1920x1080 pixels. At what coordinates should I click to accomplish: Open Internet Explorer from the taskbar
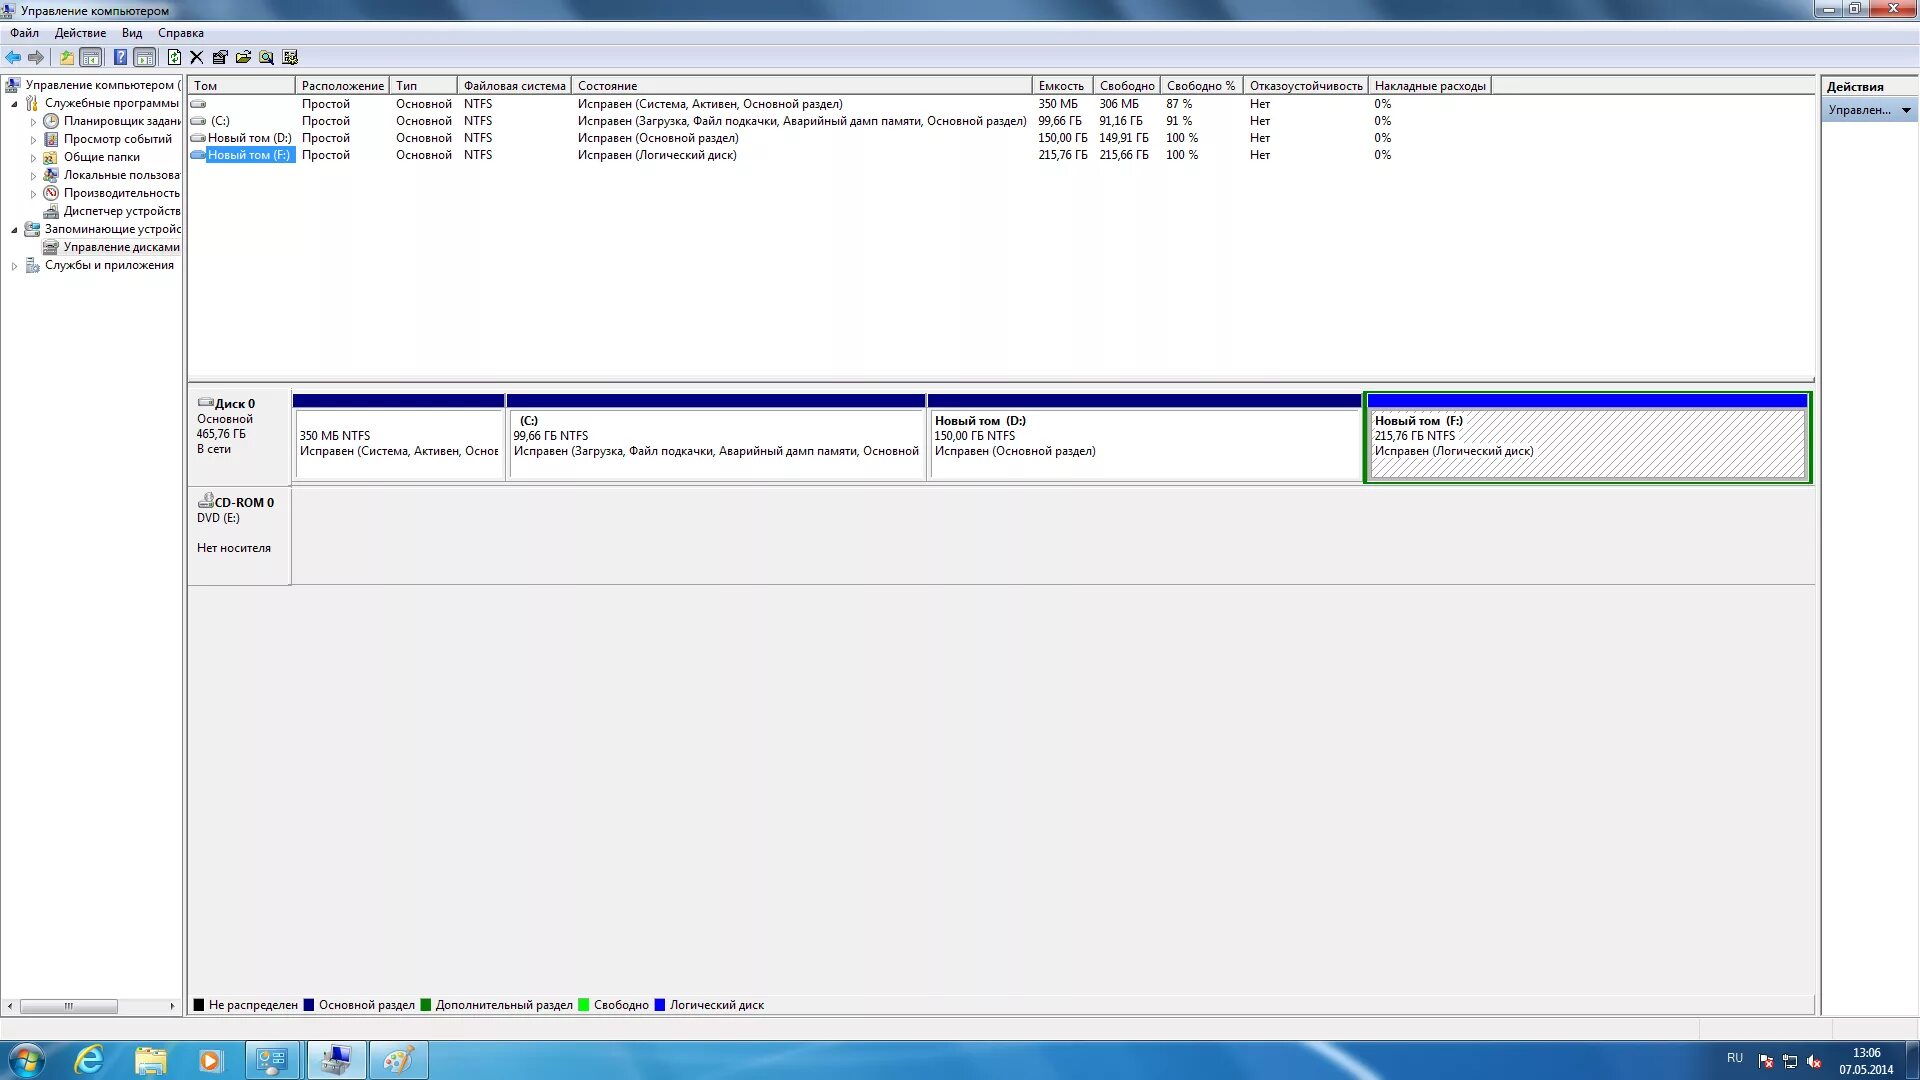coord(90,1060)
